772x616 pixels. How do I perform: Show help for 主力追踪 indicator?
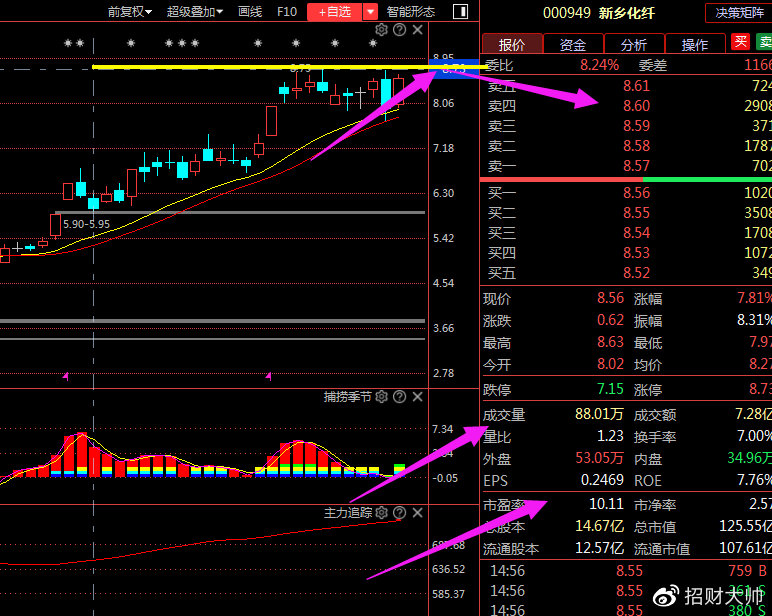tap(399, 513)
